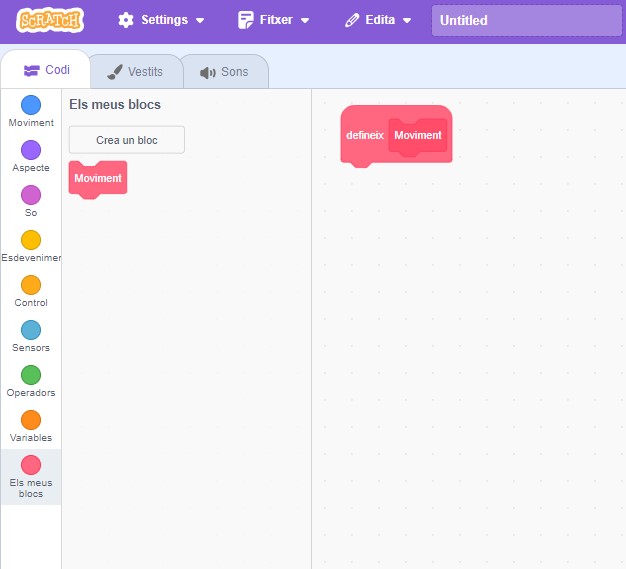The height and width of the screenshot is (569, 626).
Task: Open the Settings dropdown menu
Action: [161, 20]
